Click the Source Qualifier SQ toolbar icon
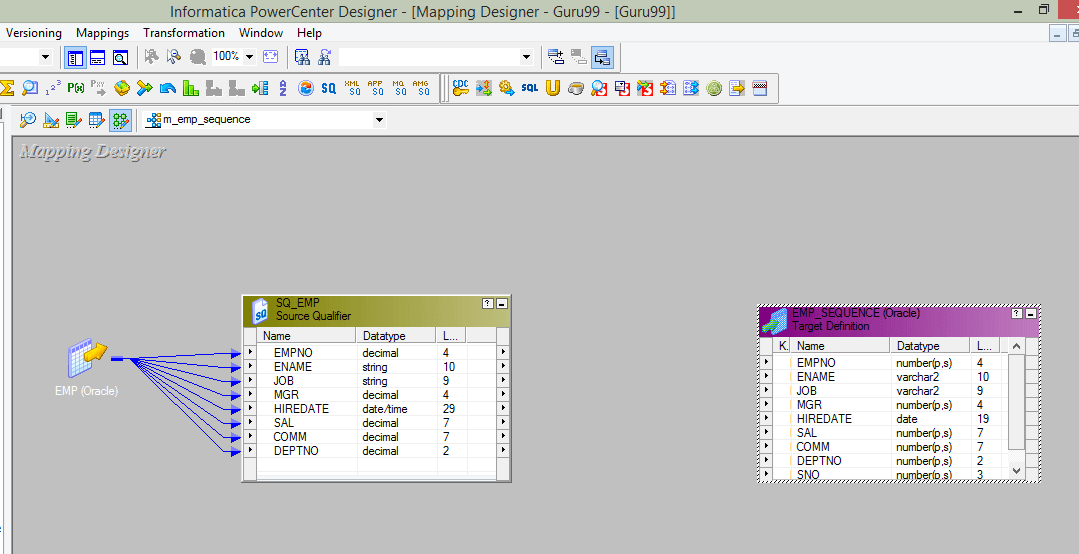 (328, 88)
